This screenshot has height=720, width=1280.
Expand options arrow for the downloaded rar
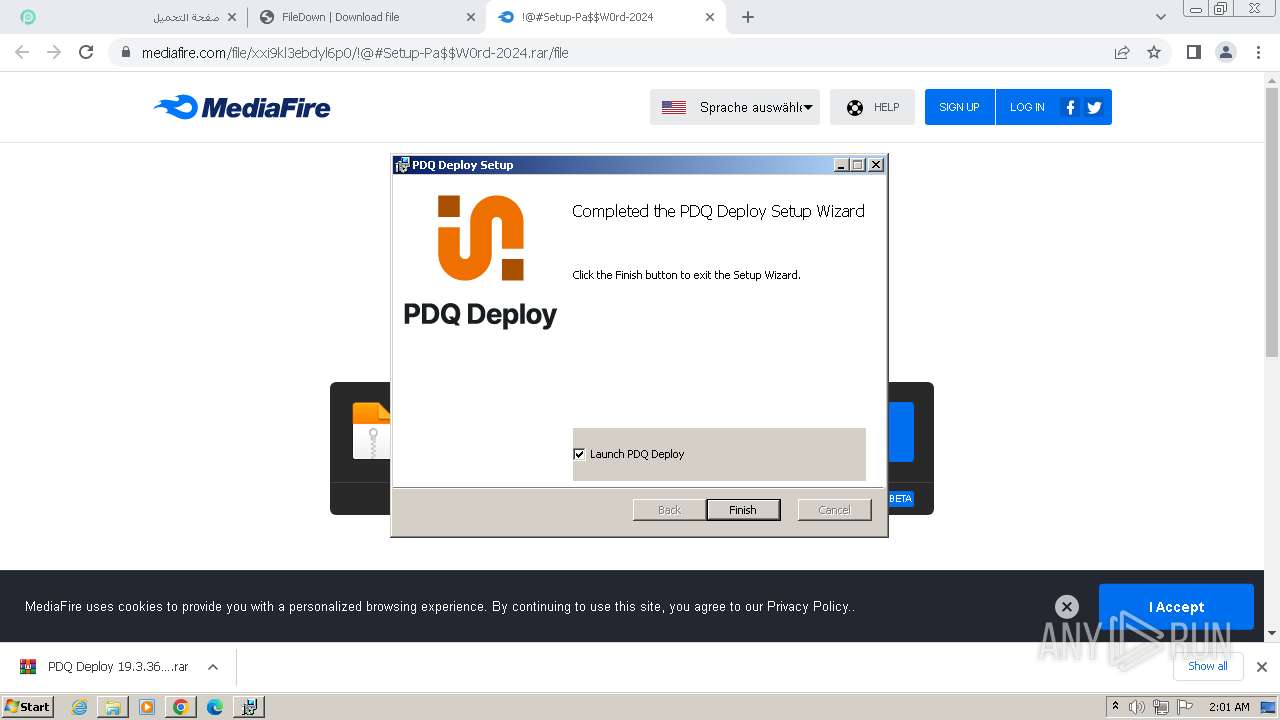pos(213,667)
